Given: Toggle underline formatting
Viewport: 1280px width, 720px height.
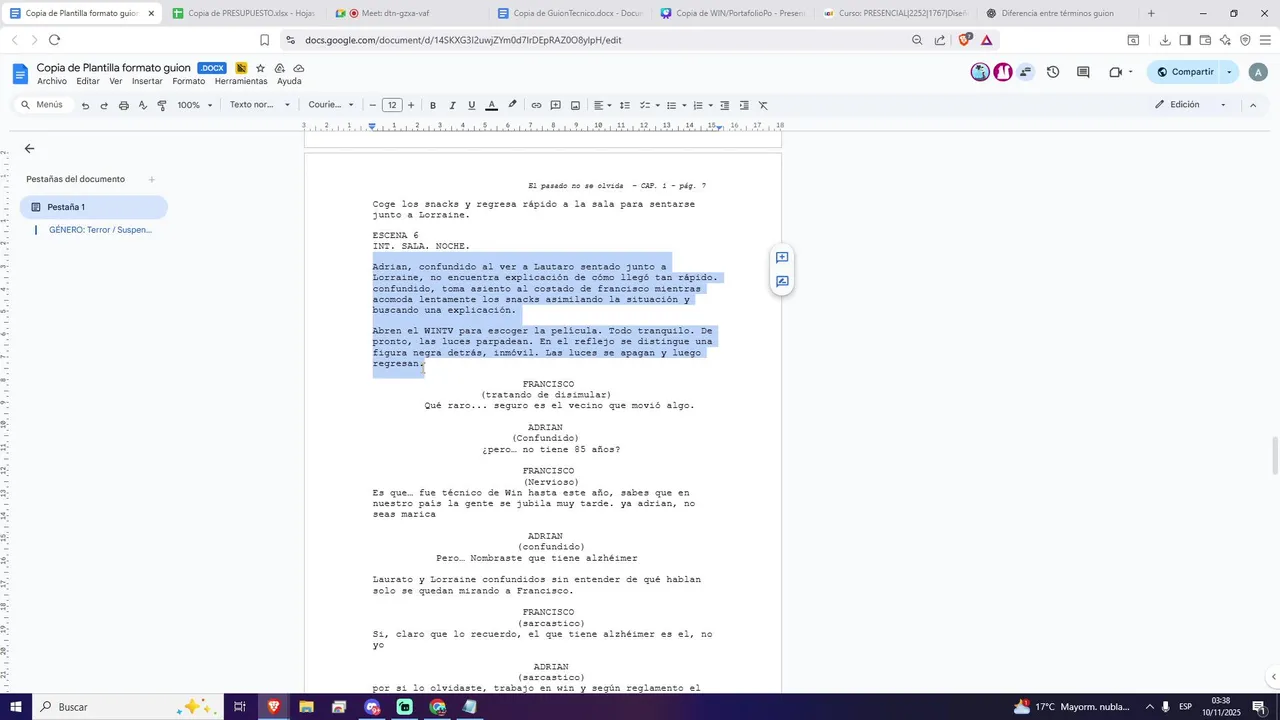Looking at the screenshot, I should click(472, 105).
